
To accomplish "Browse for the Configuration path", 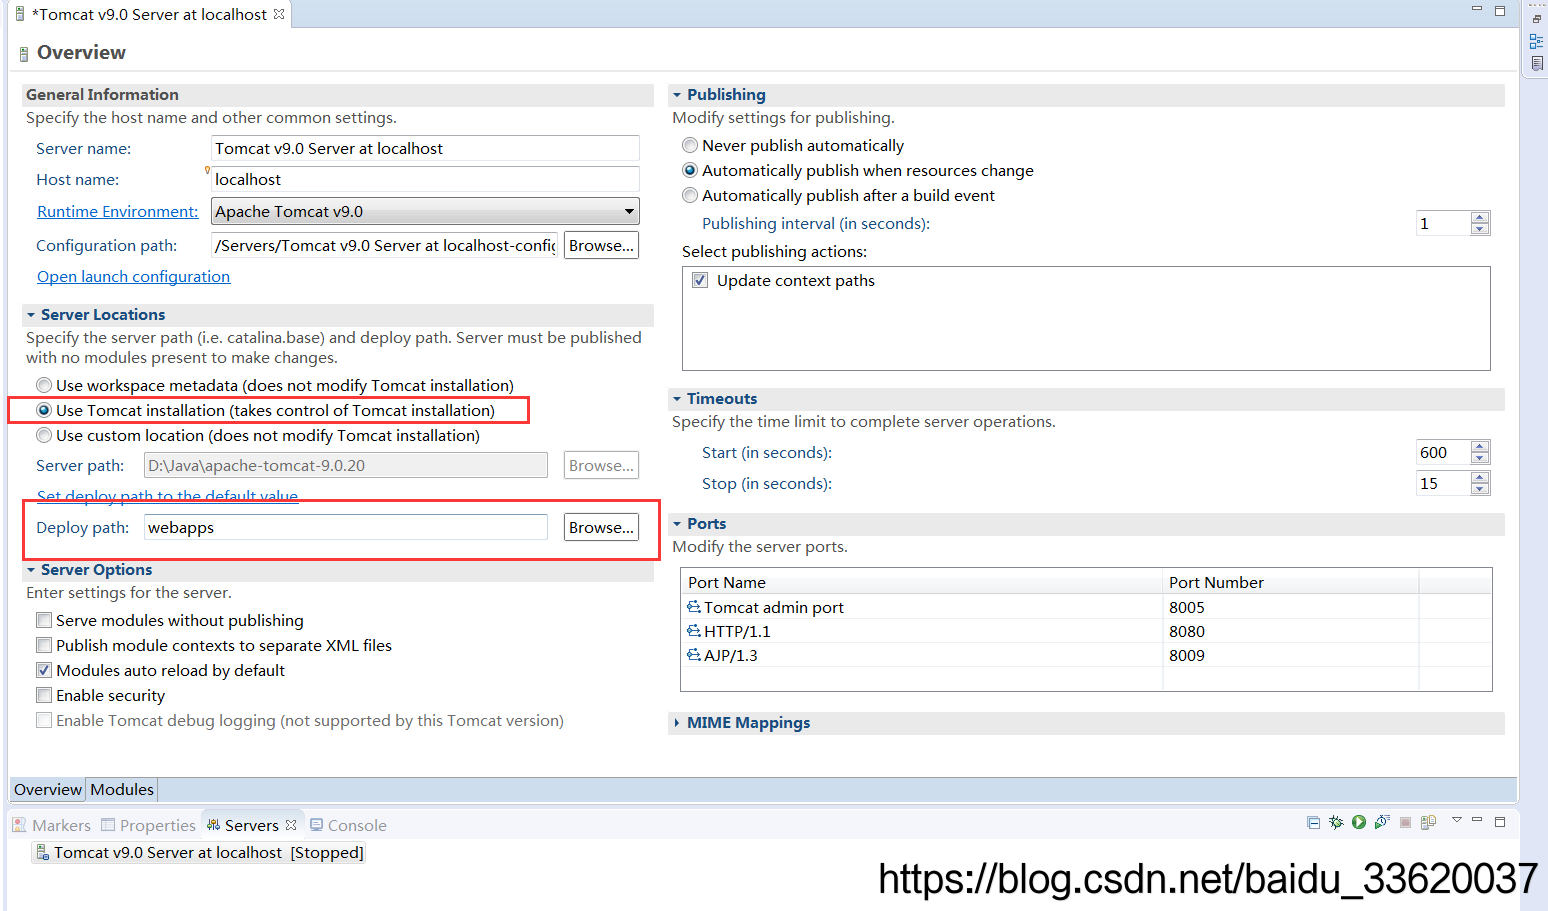I will [601, 245].
